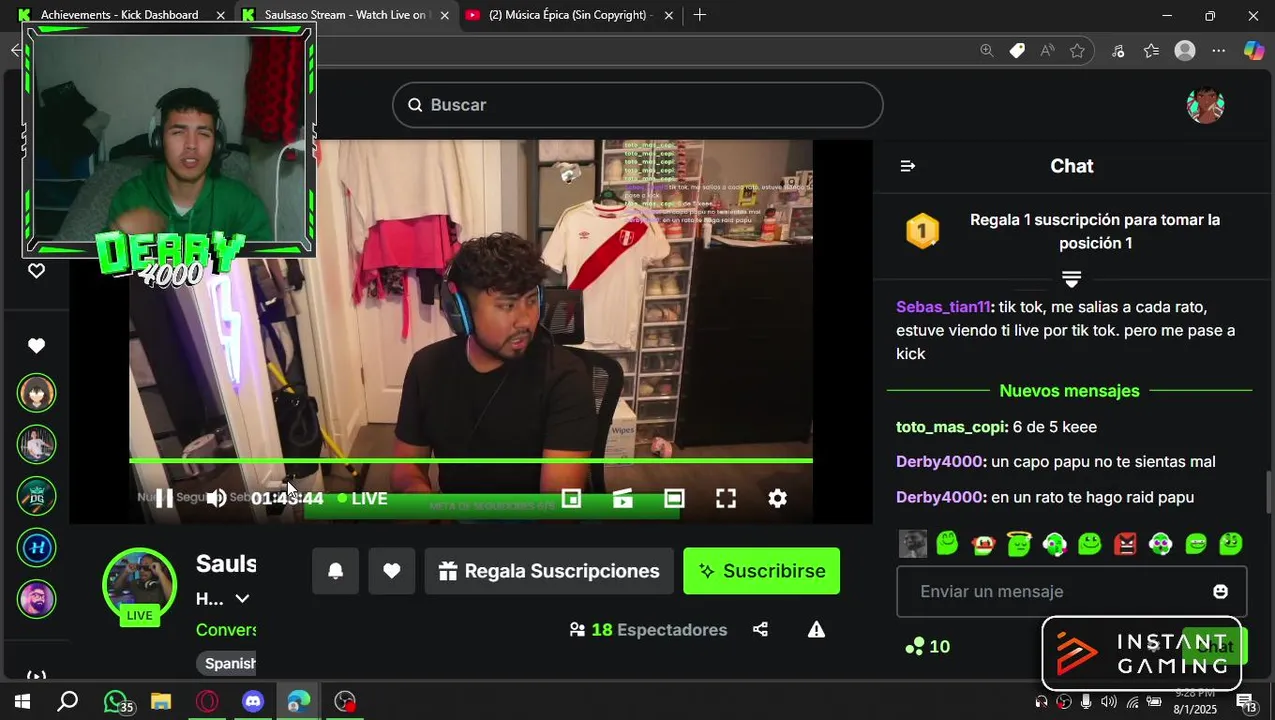Report stream with warning triangle icon

[x=817, y=629]
